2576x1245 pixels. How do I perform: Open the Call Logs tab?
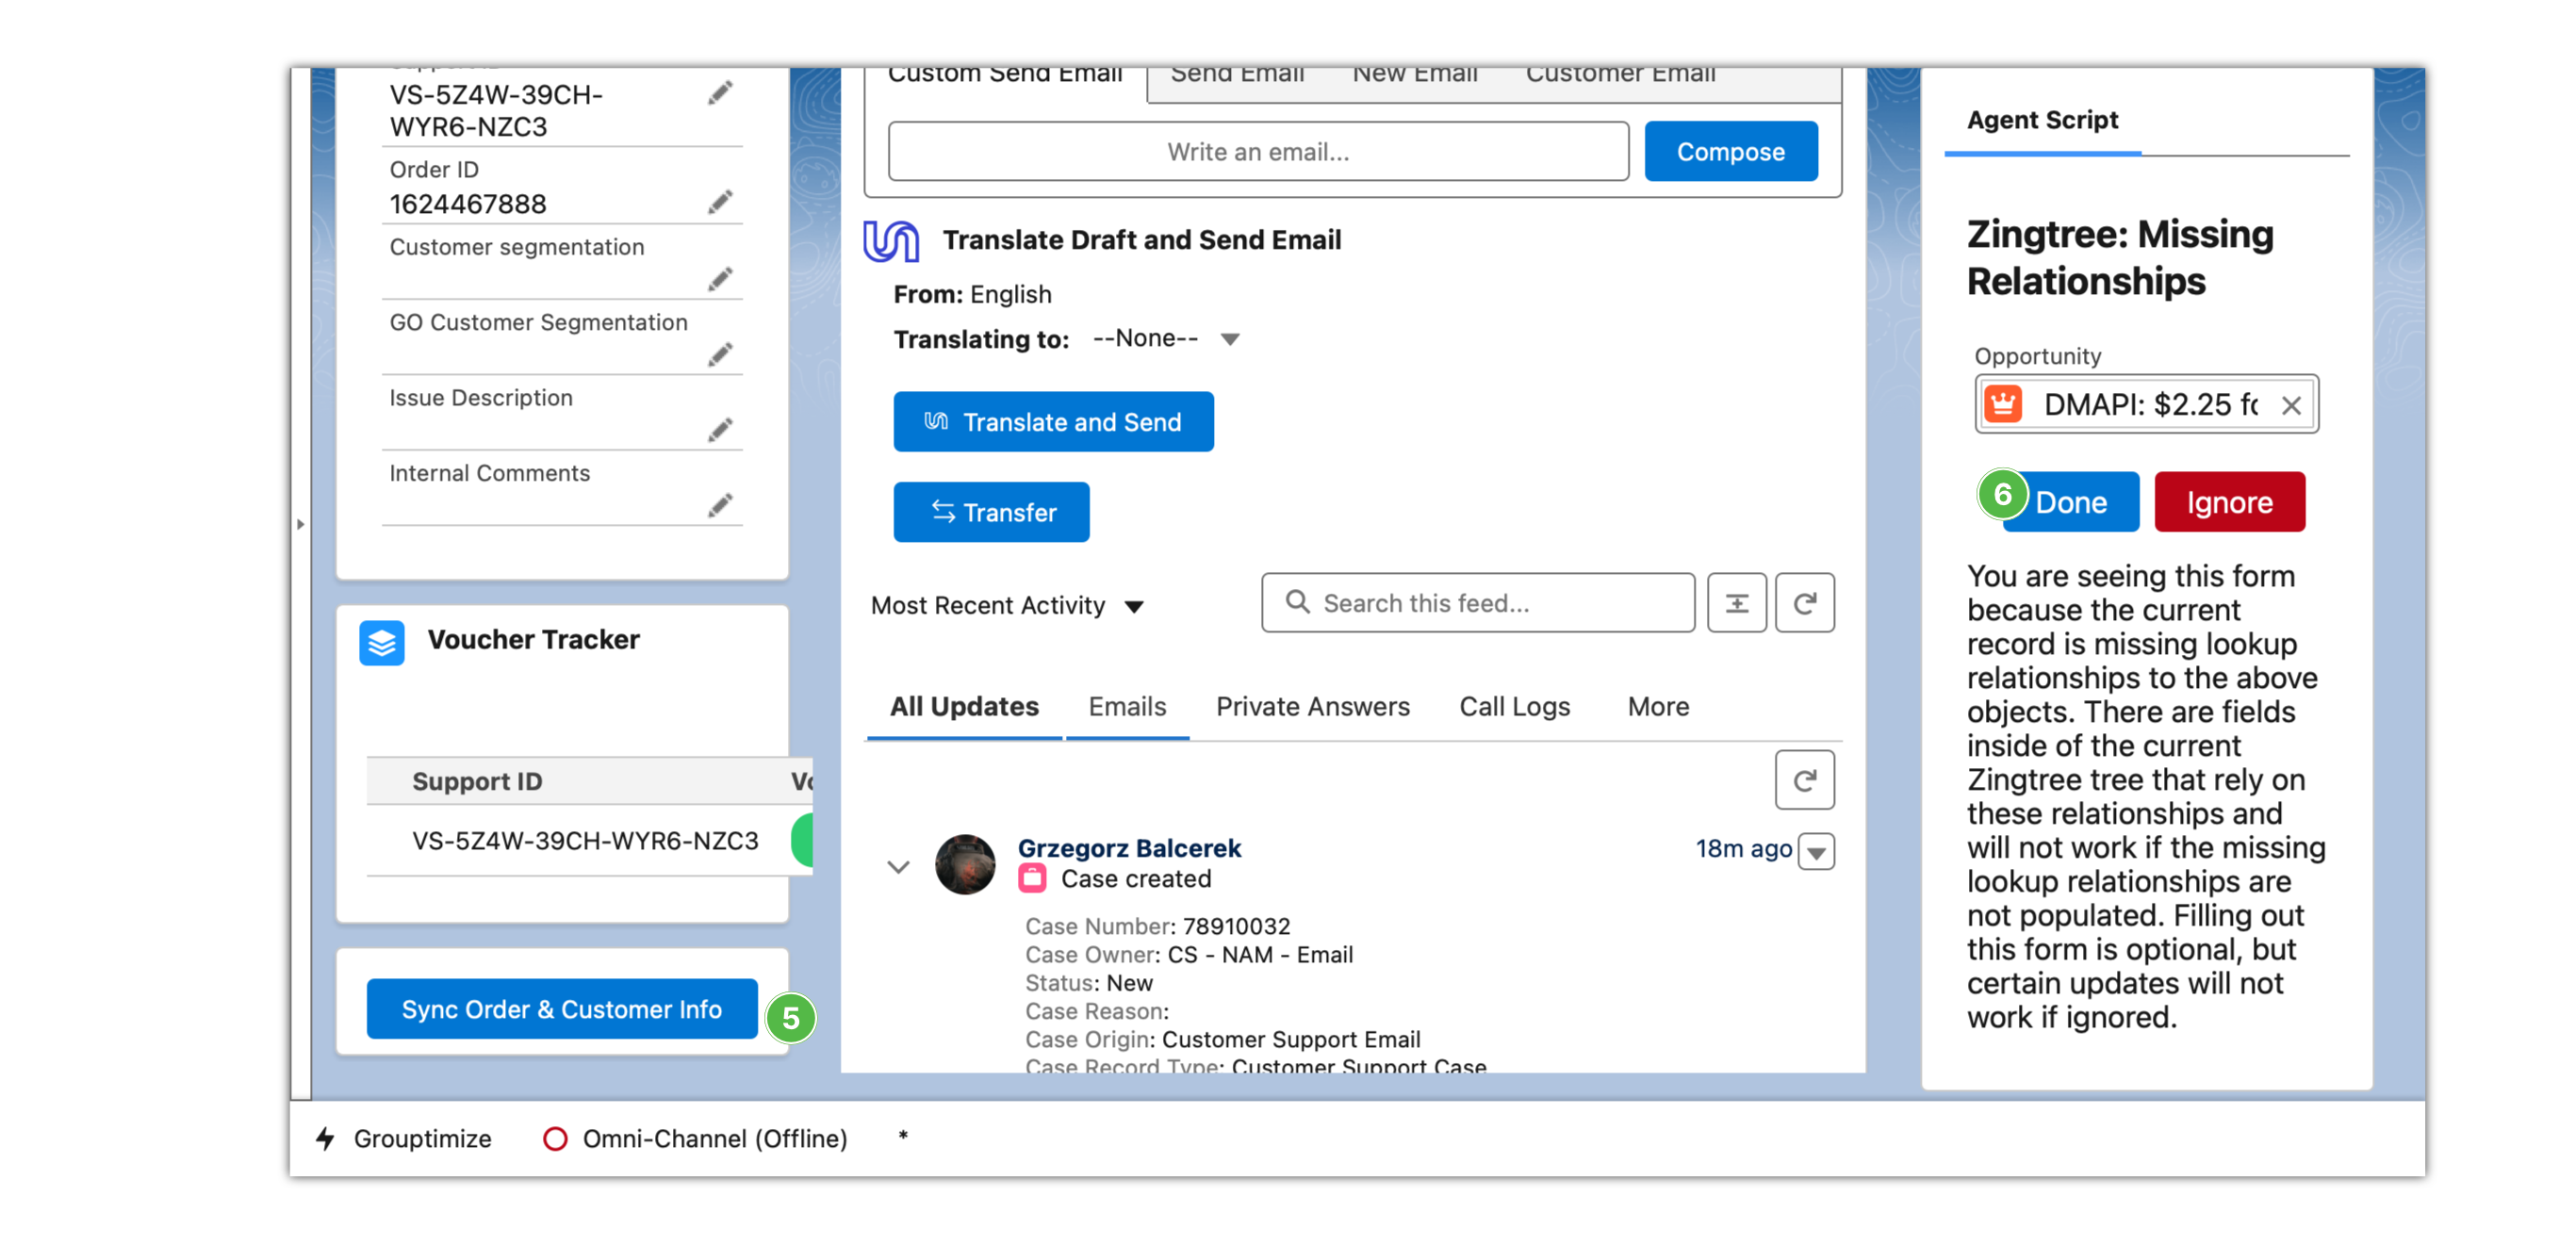pyautogui.click(x=1514, y=707)
